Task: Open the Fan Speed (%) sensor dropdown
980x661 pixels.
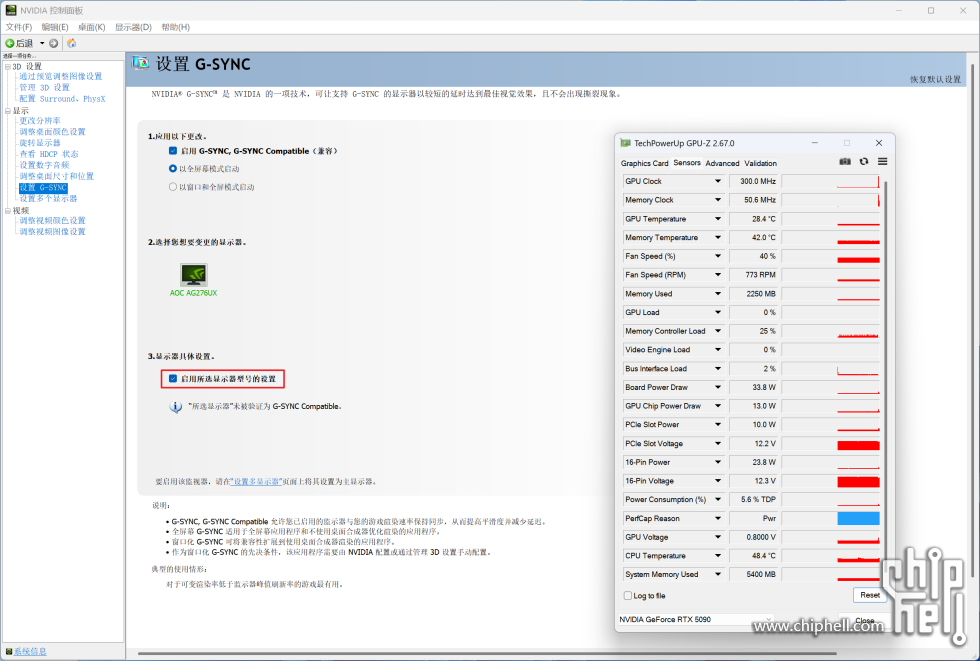Action: click(x=718, y=256)
